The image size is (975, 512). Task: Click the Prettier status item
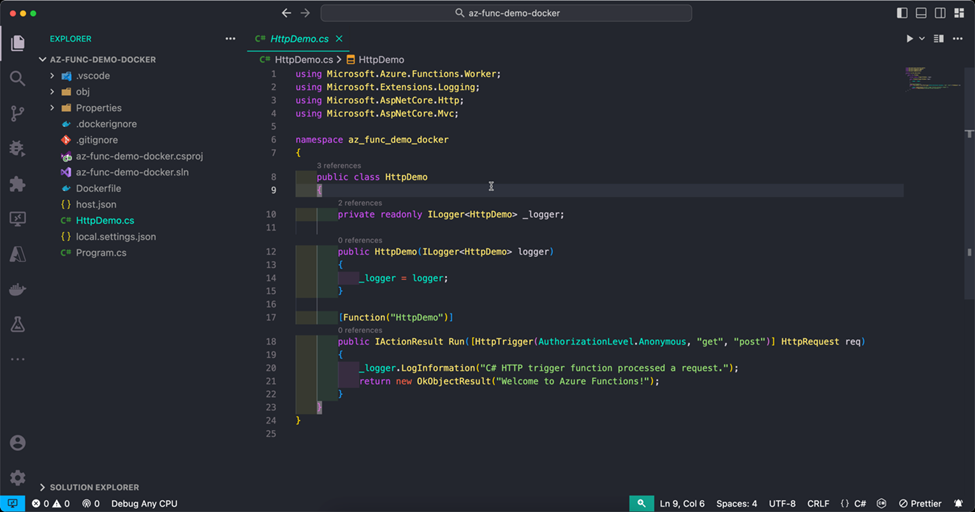coord(920,503)
